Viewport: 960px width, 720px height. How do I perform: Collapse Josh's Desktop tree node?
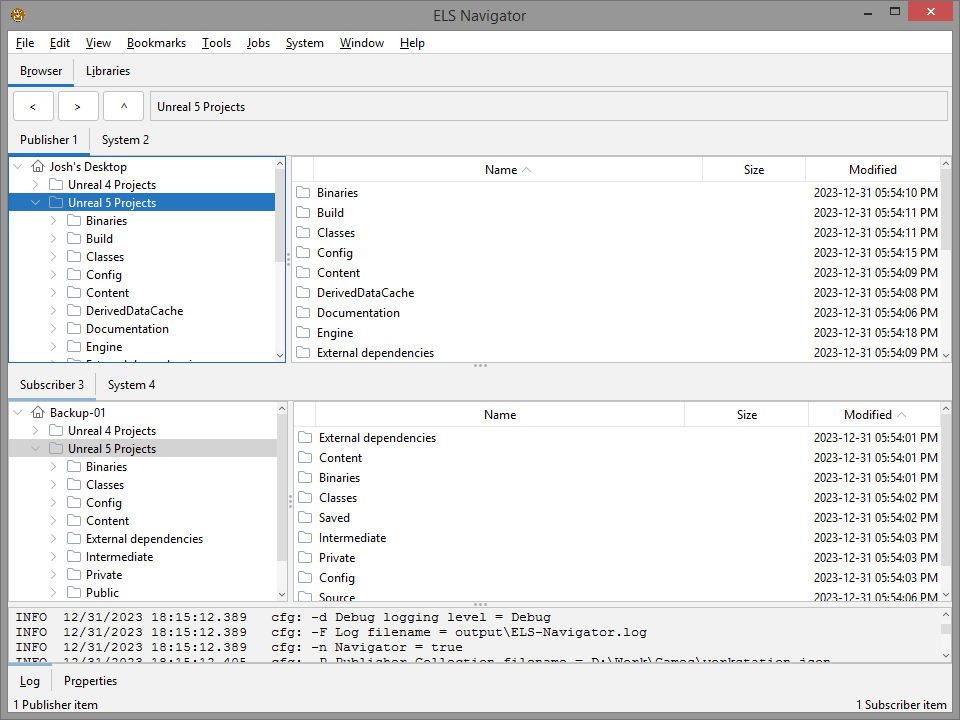coord(18,167)
